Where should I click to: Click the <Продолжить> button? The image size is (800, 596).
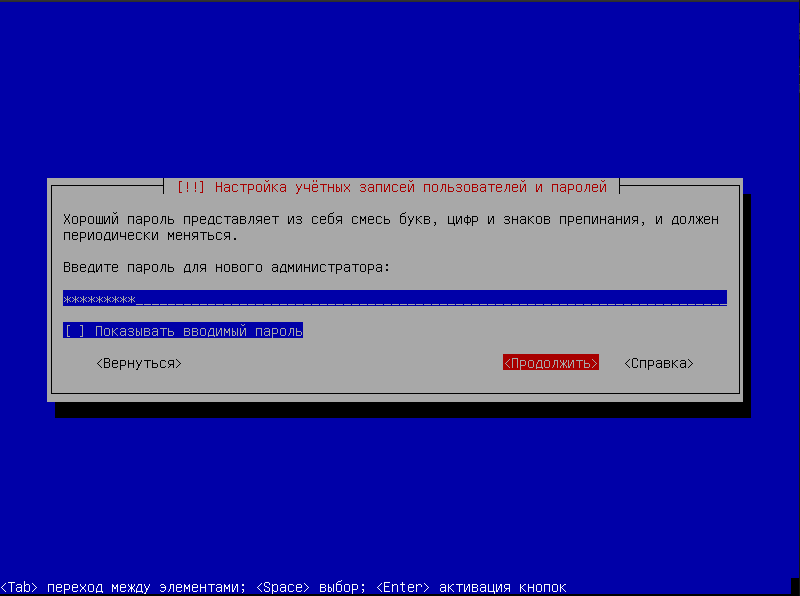551,363
